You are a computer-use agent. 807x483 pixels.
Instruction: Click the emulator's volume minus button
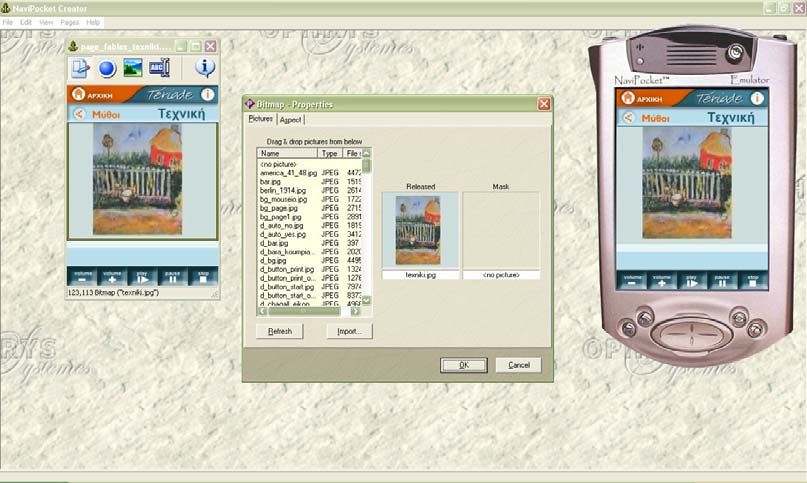[632, 280]
